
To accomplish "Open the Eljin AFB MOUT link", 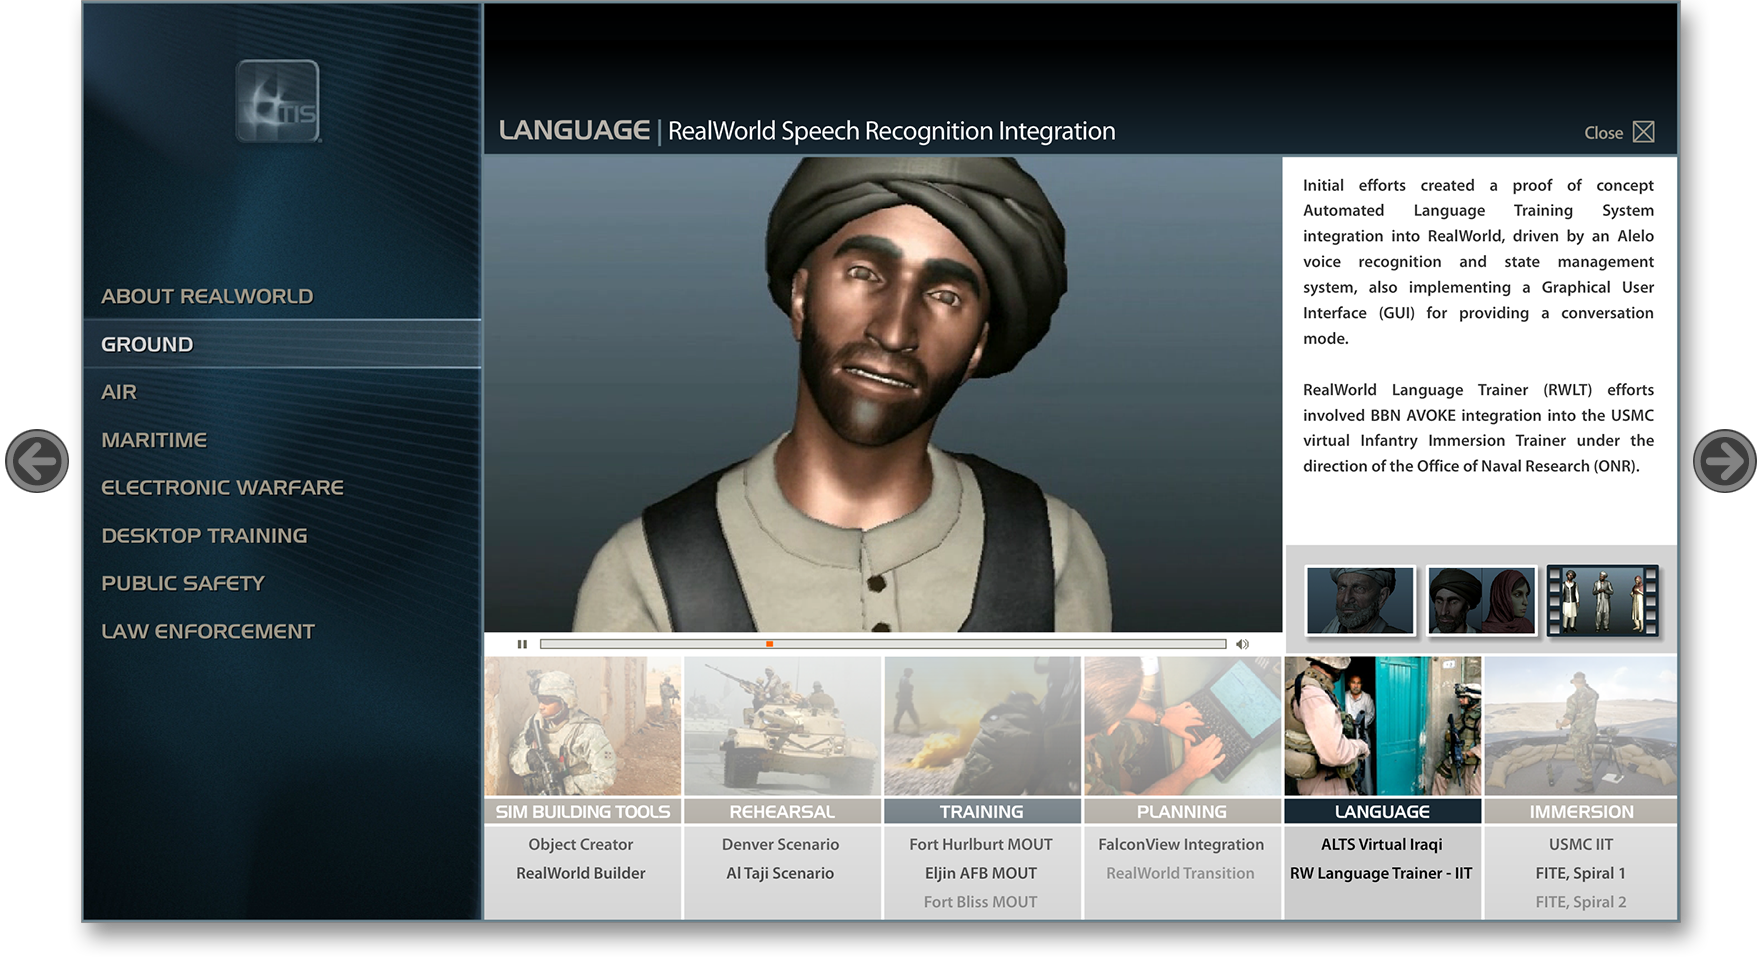I will [981, 873].
